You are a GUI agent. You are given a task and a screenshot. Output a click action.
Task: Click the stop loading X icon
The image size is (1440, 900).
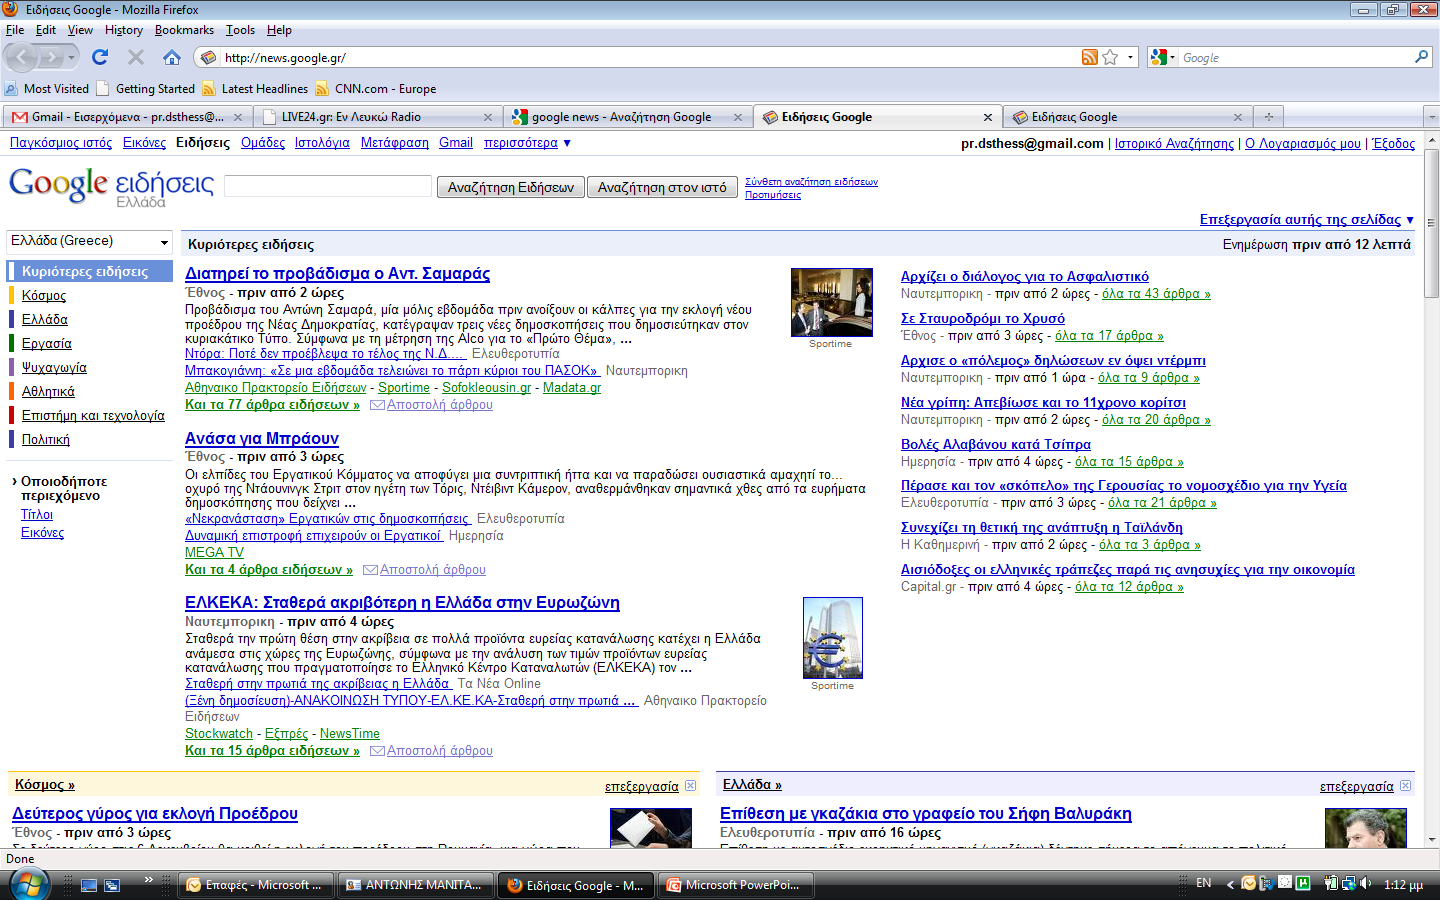click(136, 58)
